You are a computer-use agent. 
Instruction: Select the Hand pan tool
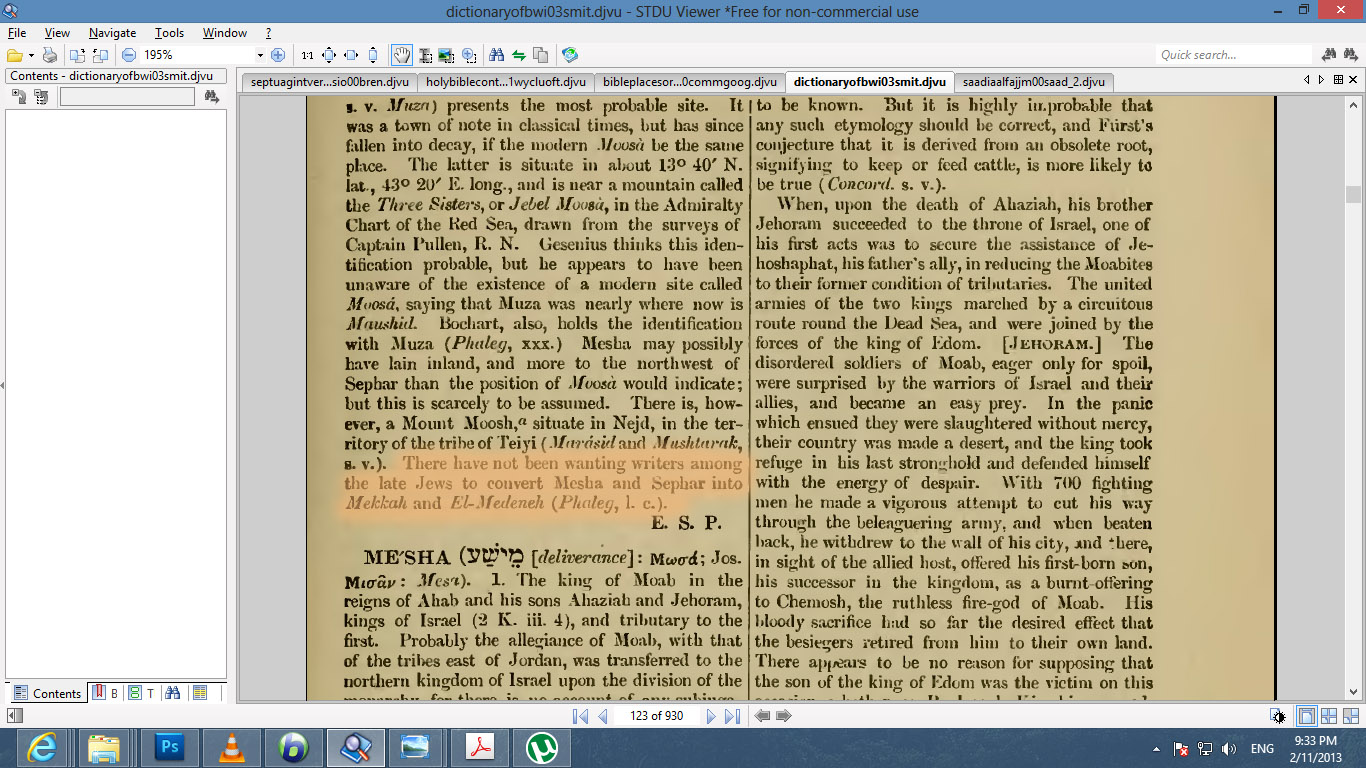(x=401, y=55)
